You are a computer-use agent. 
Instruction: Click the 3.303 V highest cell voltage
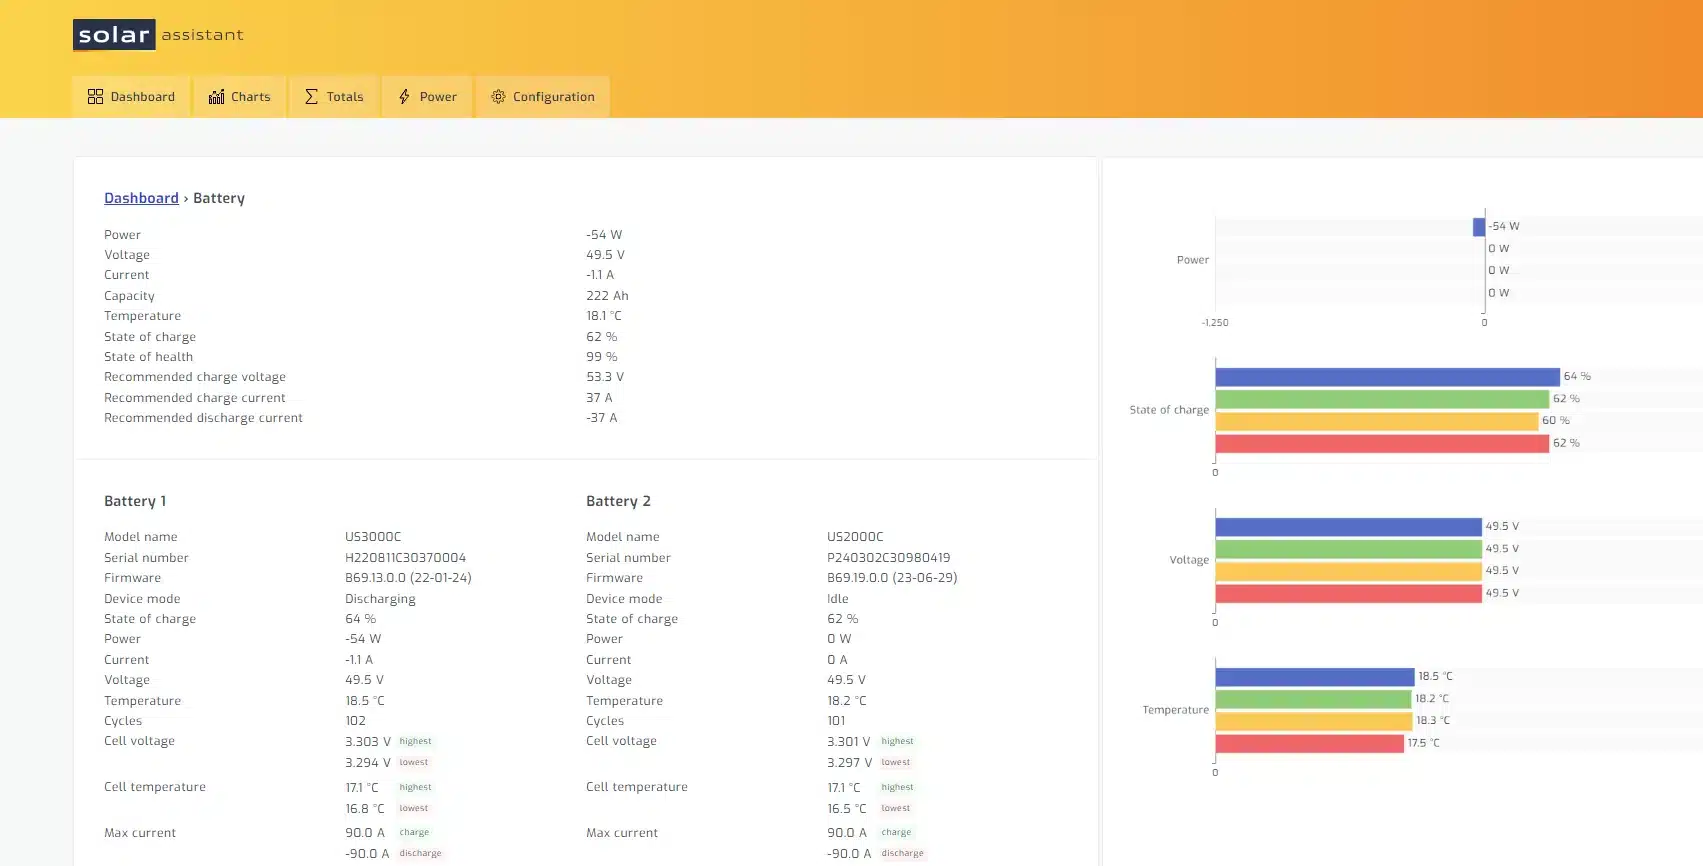click(368, 742)
